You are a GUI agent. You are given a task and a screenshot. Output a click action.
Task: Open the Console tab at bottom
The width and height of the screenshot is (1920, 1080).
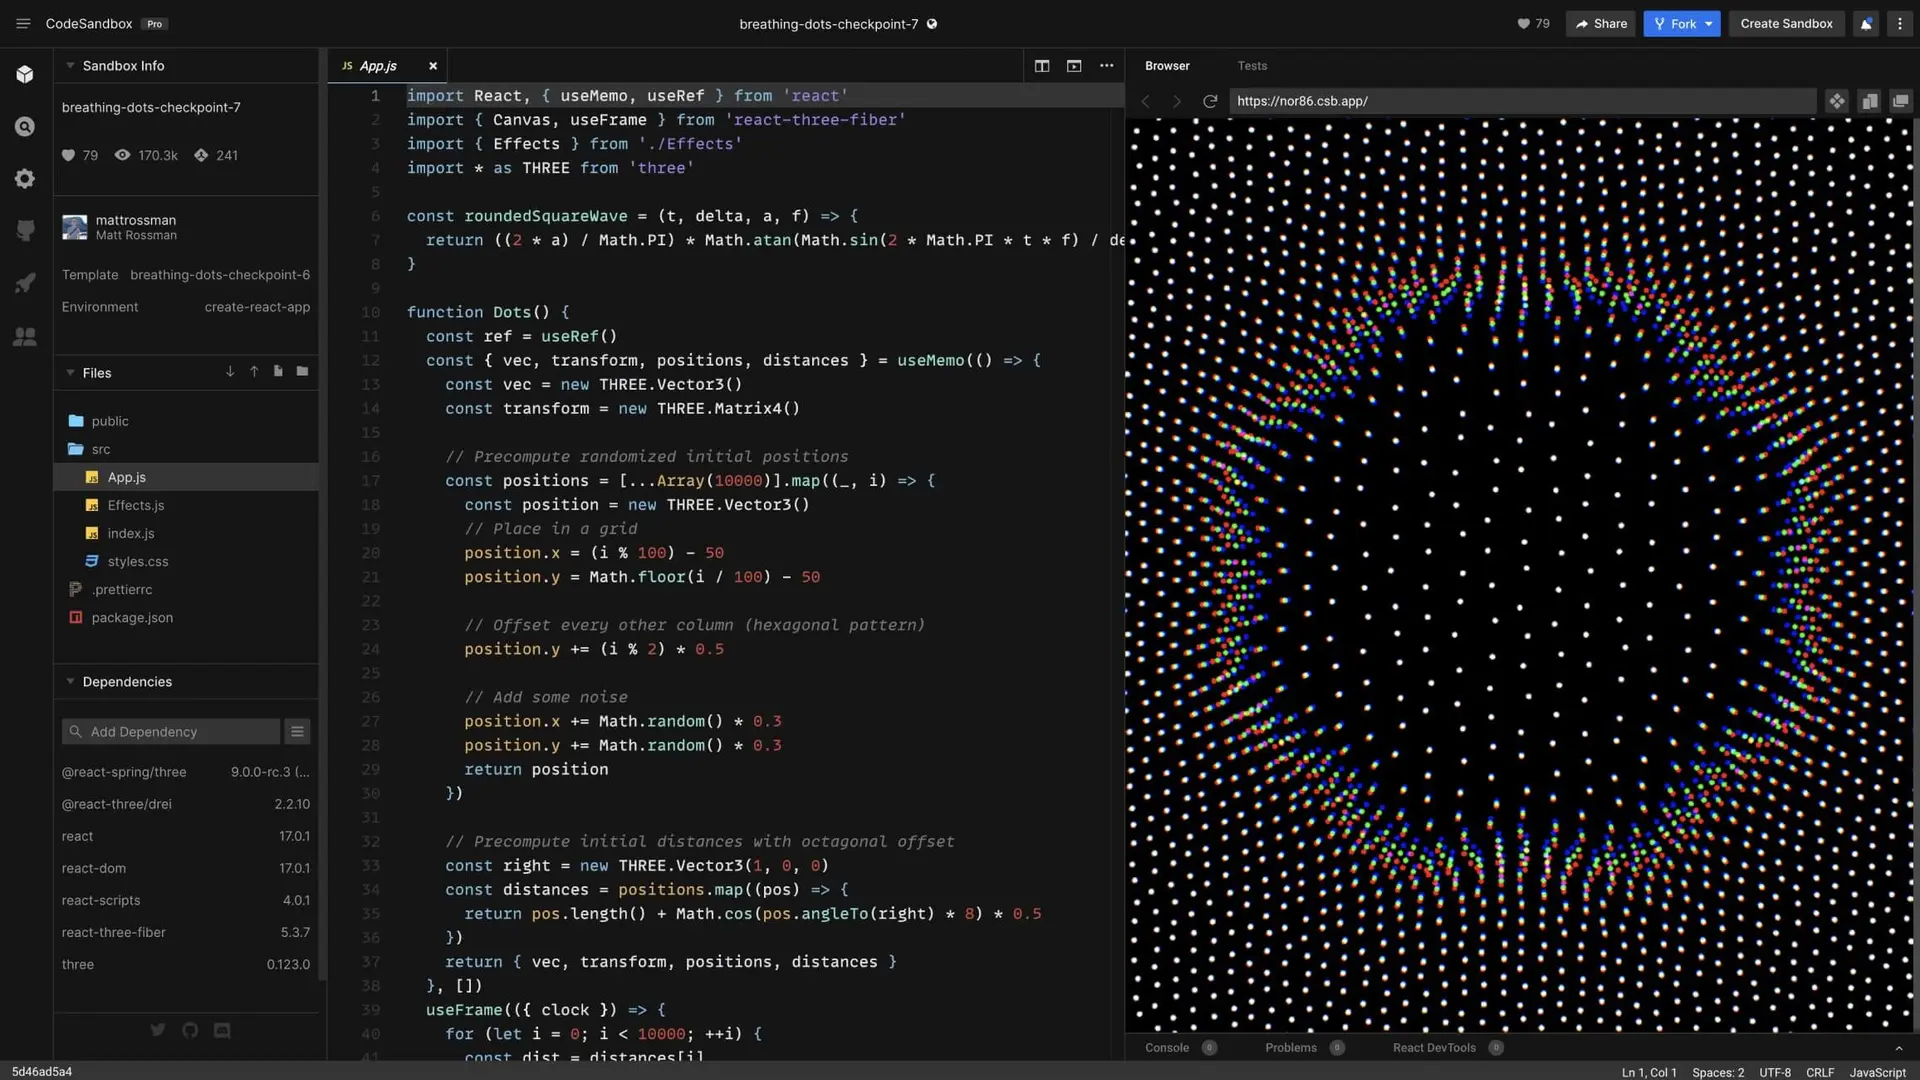coord(1167,1048)
